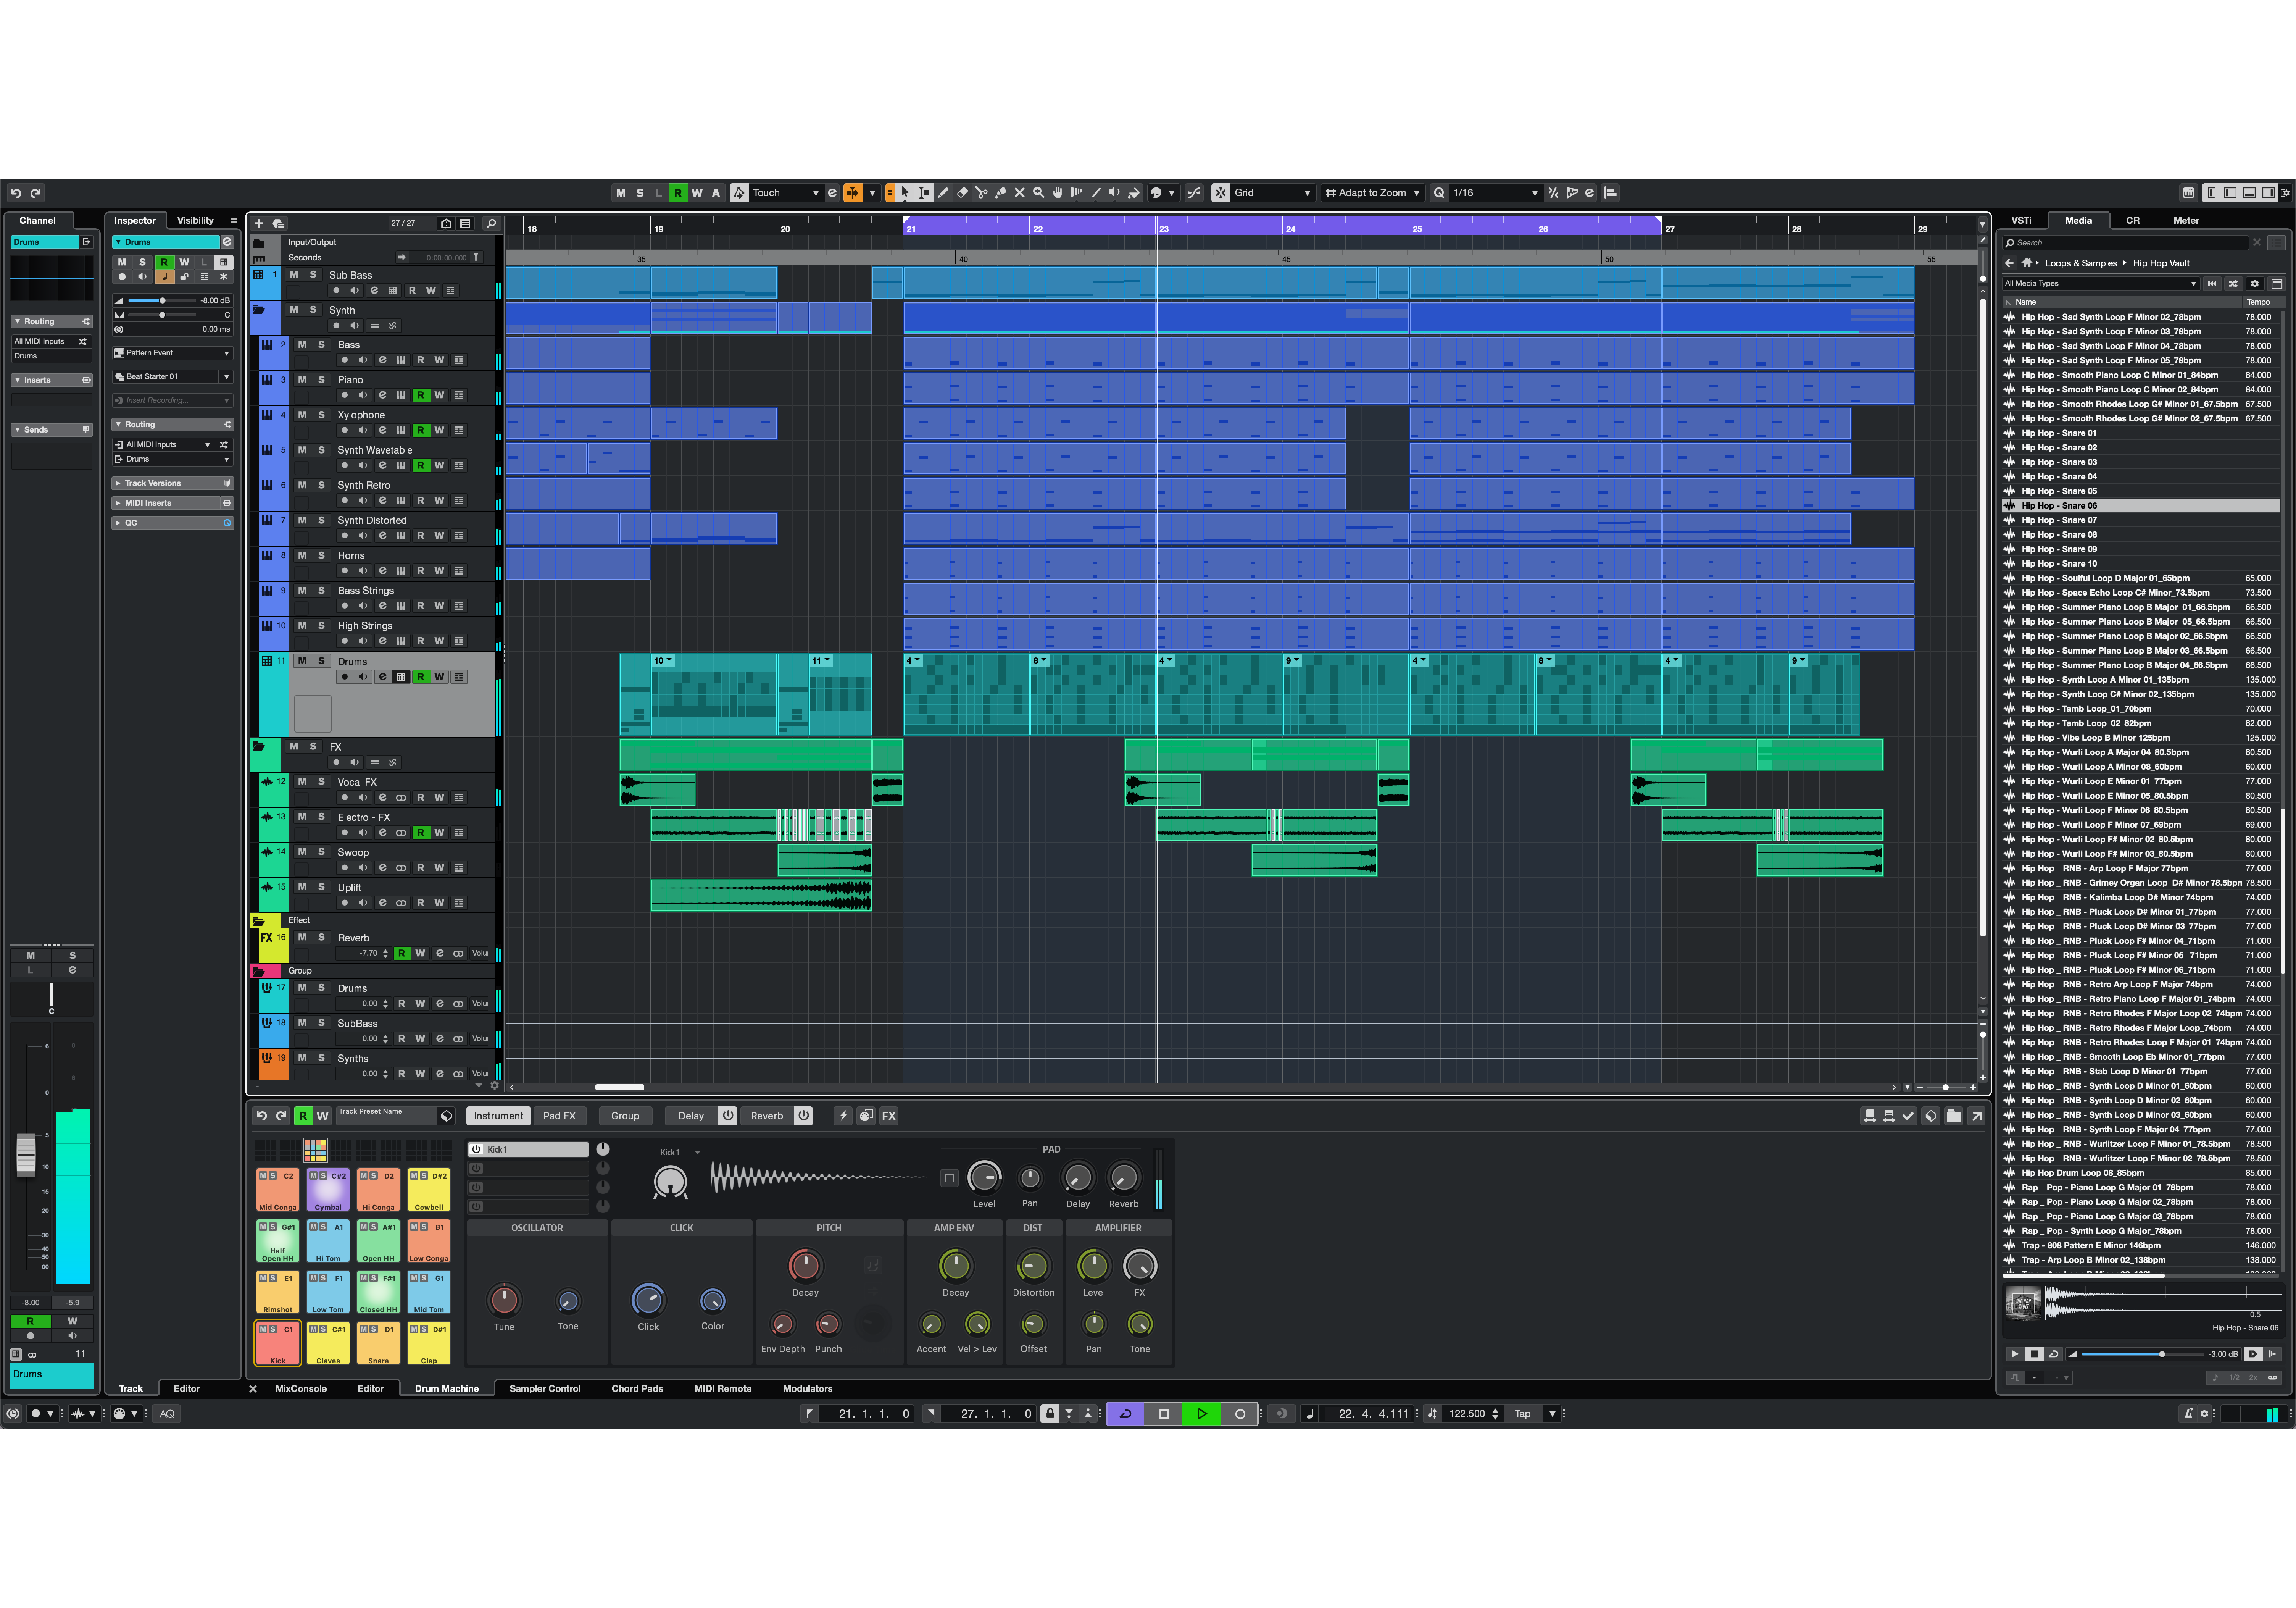Click media browser Home icon

click(x=2027, y=263)
